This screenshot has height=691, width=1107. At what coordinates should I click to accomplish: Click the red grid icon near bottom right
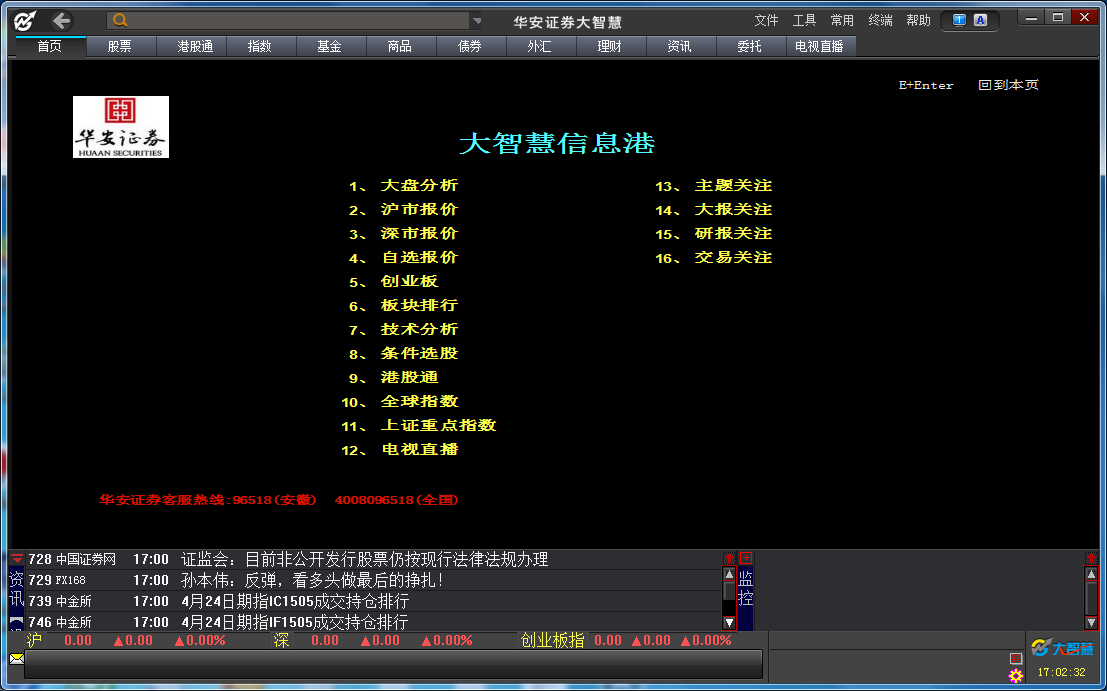[1016, 659]
